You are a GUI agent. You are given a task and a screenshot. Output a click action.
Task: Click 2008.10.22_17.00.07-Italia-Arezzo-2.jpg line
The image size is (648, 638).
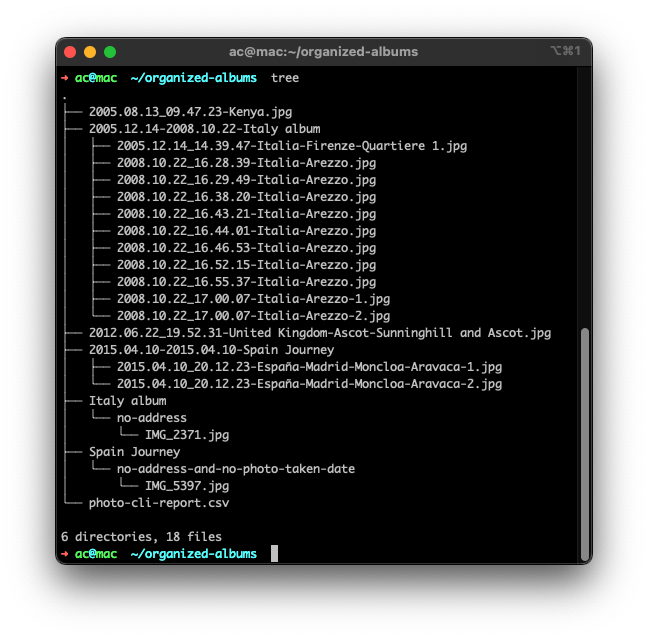tap(253, 316)
